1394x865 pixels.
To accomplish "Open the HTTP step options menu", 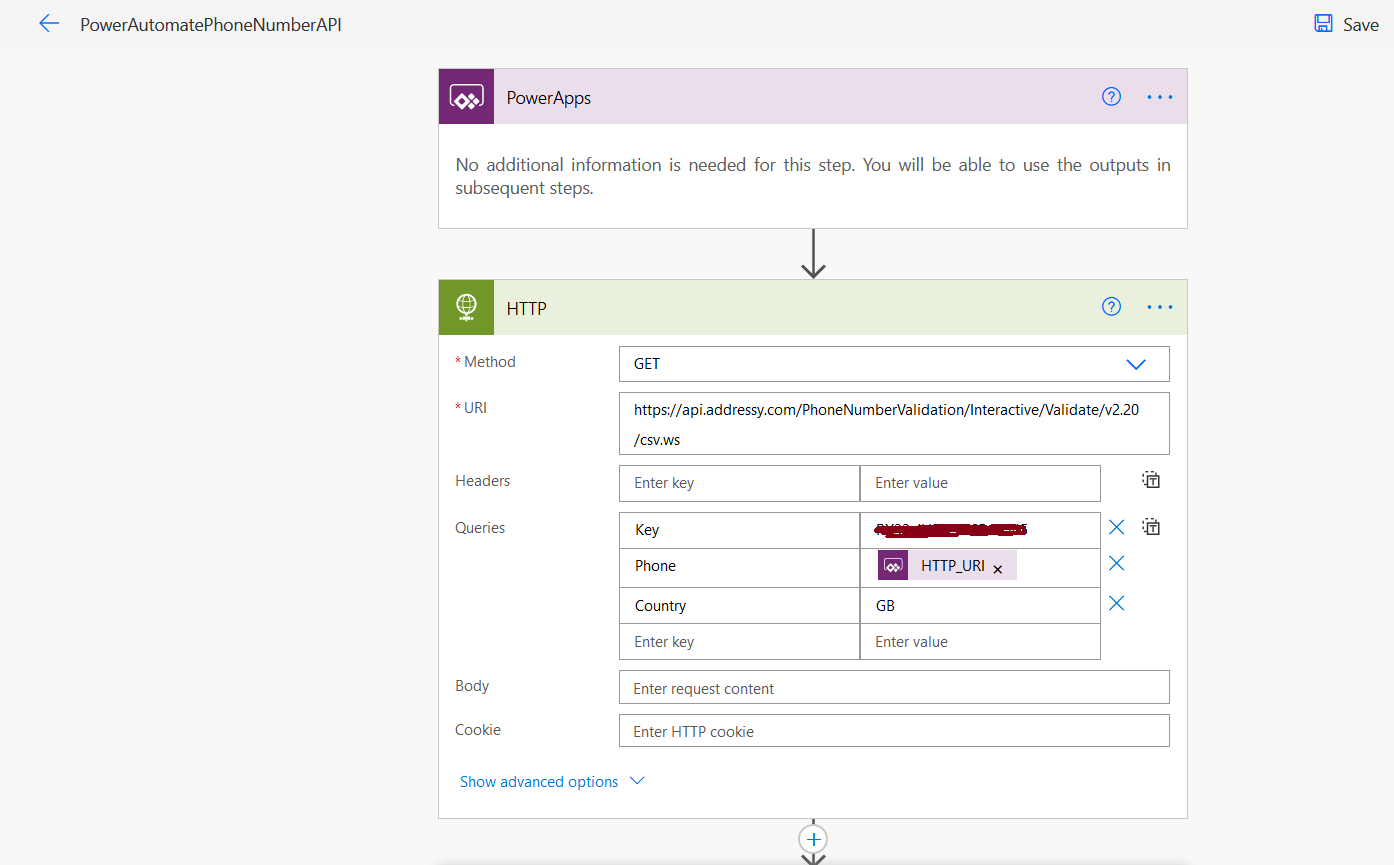I will pyautogui.click(x=1159, y=306).
